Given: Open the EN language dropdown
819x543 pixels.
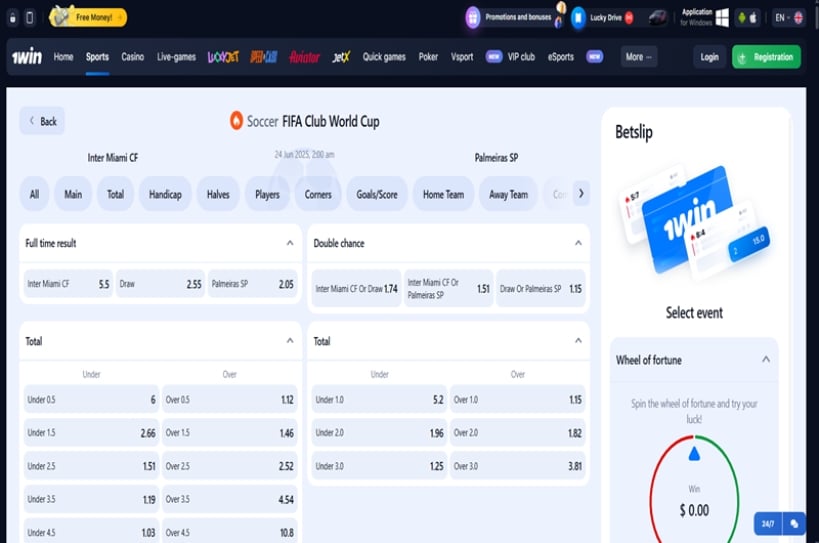Looking at the screenshot, I should click(788, 18).
